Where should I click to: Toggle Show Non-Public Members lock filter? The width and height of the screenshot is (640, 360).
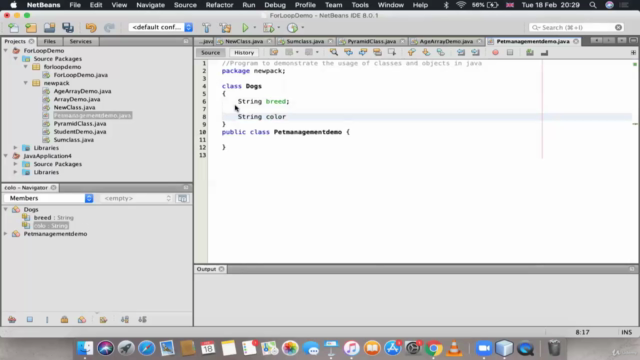[64, 320]
